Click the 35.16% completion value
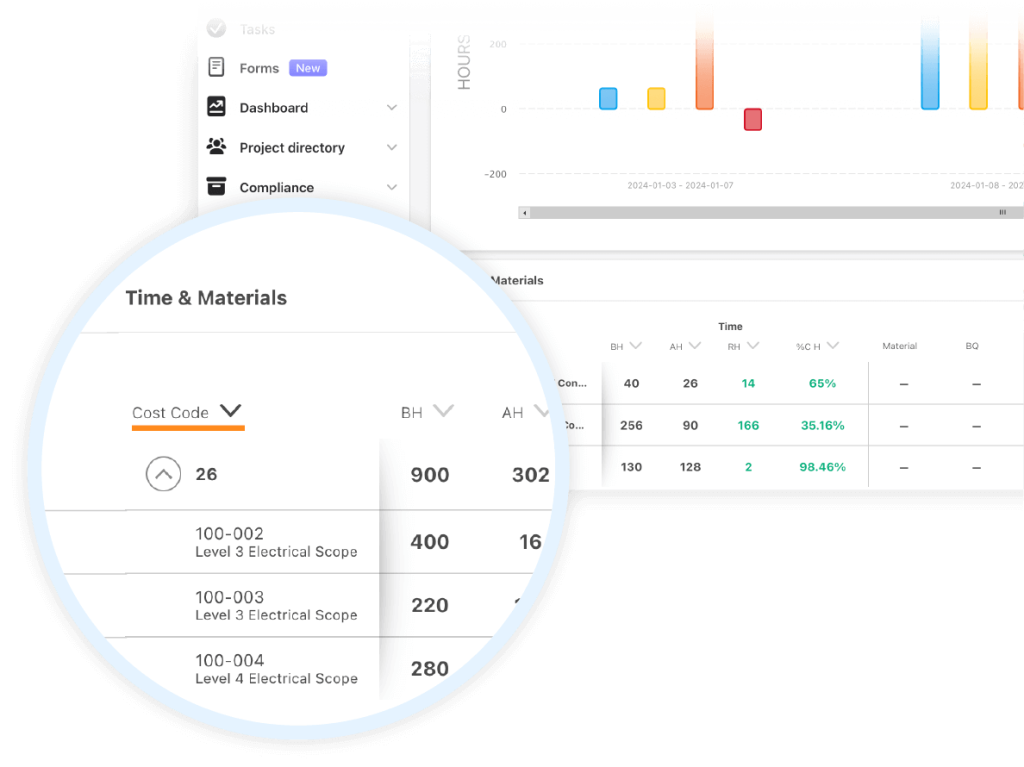Image resolution: width=1024 pixels, height=767 pixels. tap(822, 425)
